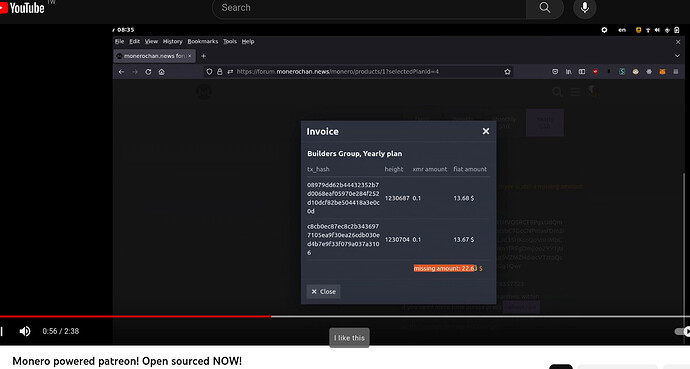Screen dimensions: 690x369
Task: Open the History menu in Firefox
Action: 172,41
